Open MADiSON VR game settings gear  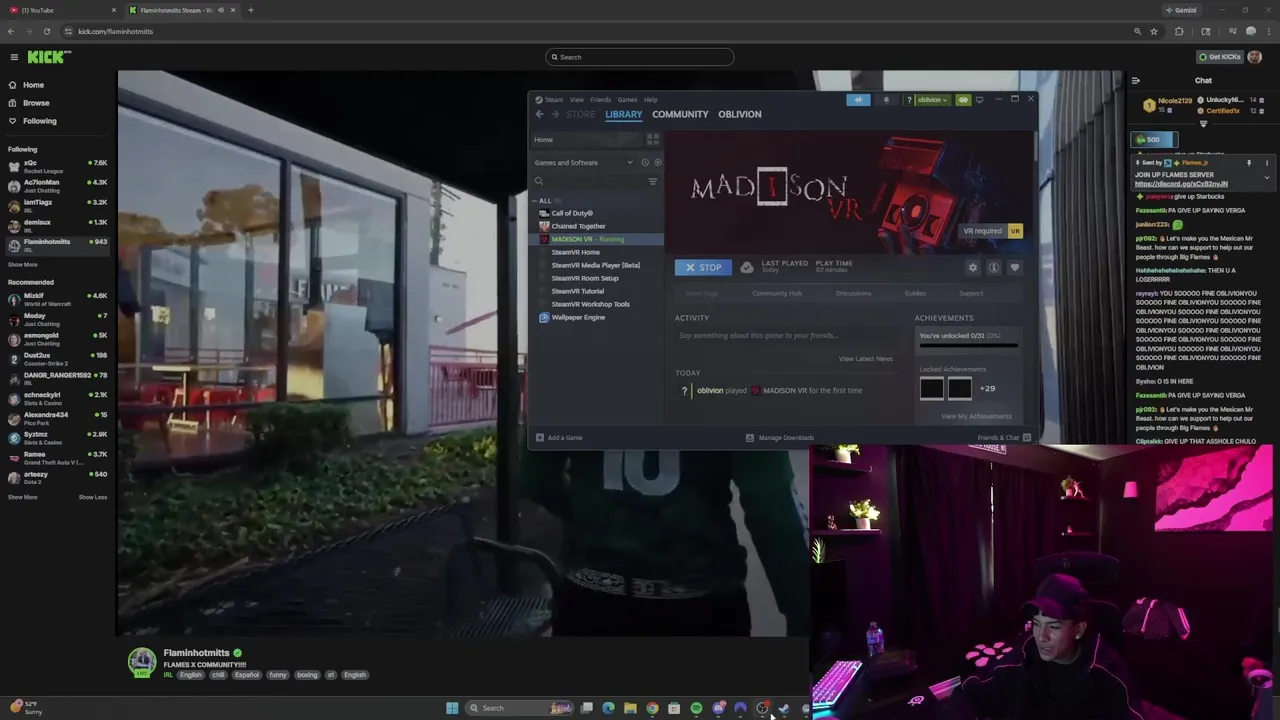(972, 267)
